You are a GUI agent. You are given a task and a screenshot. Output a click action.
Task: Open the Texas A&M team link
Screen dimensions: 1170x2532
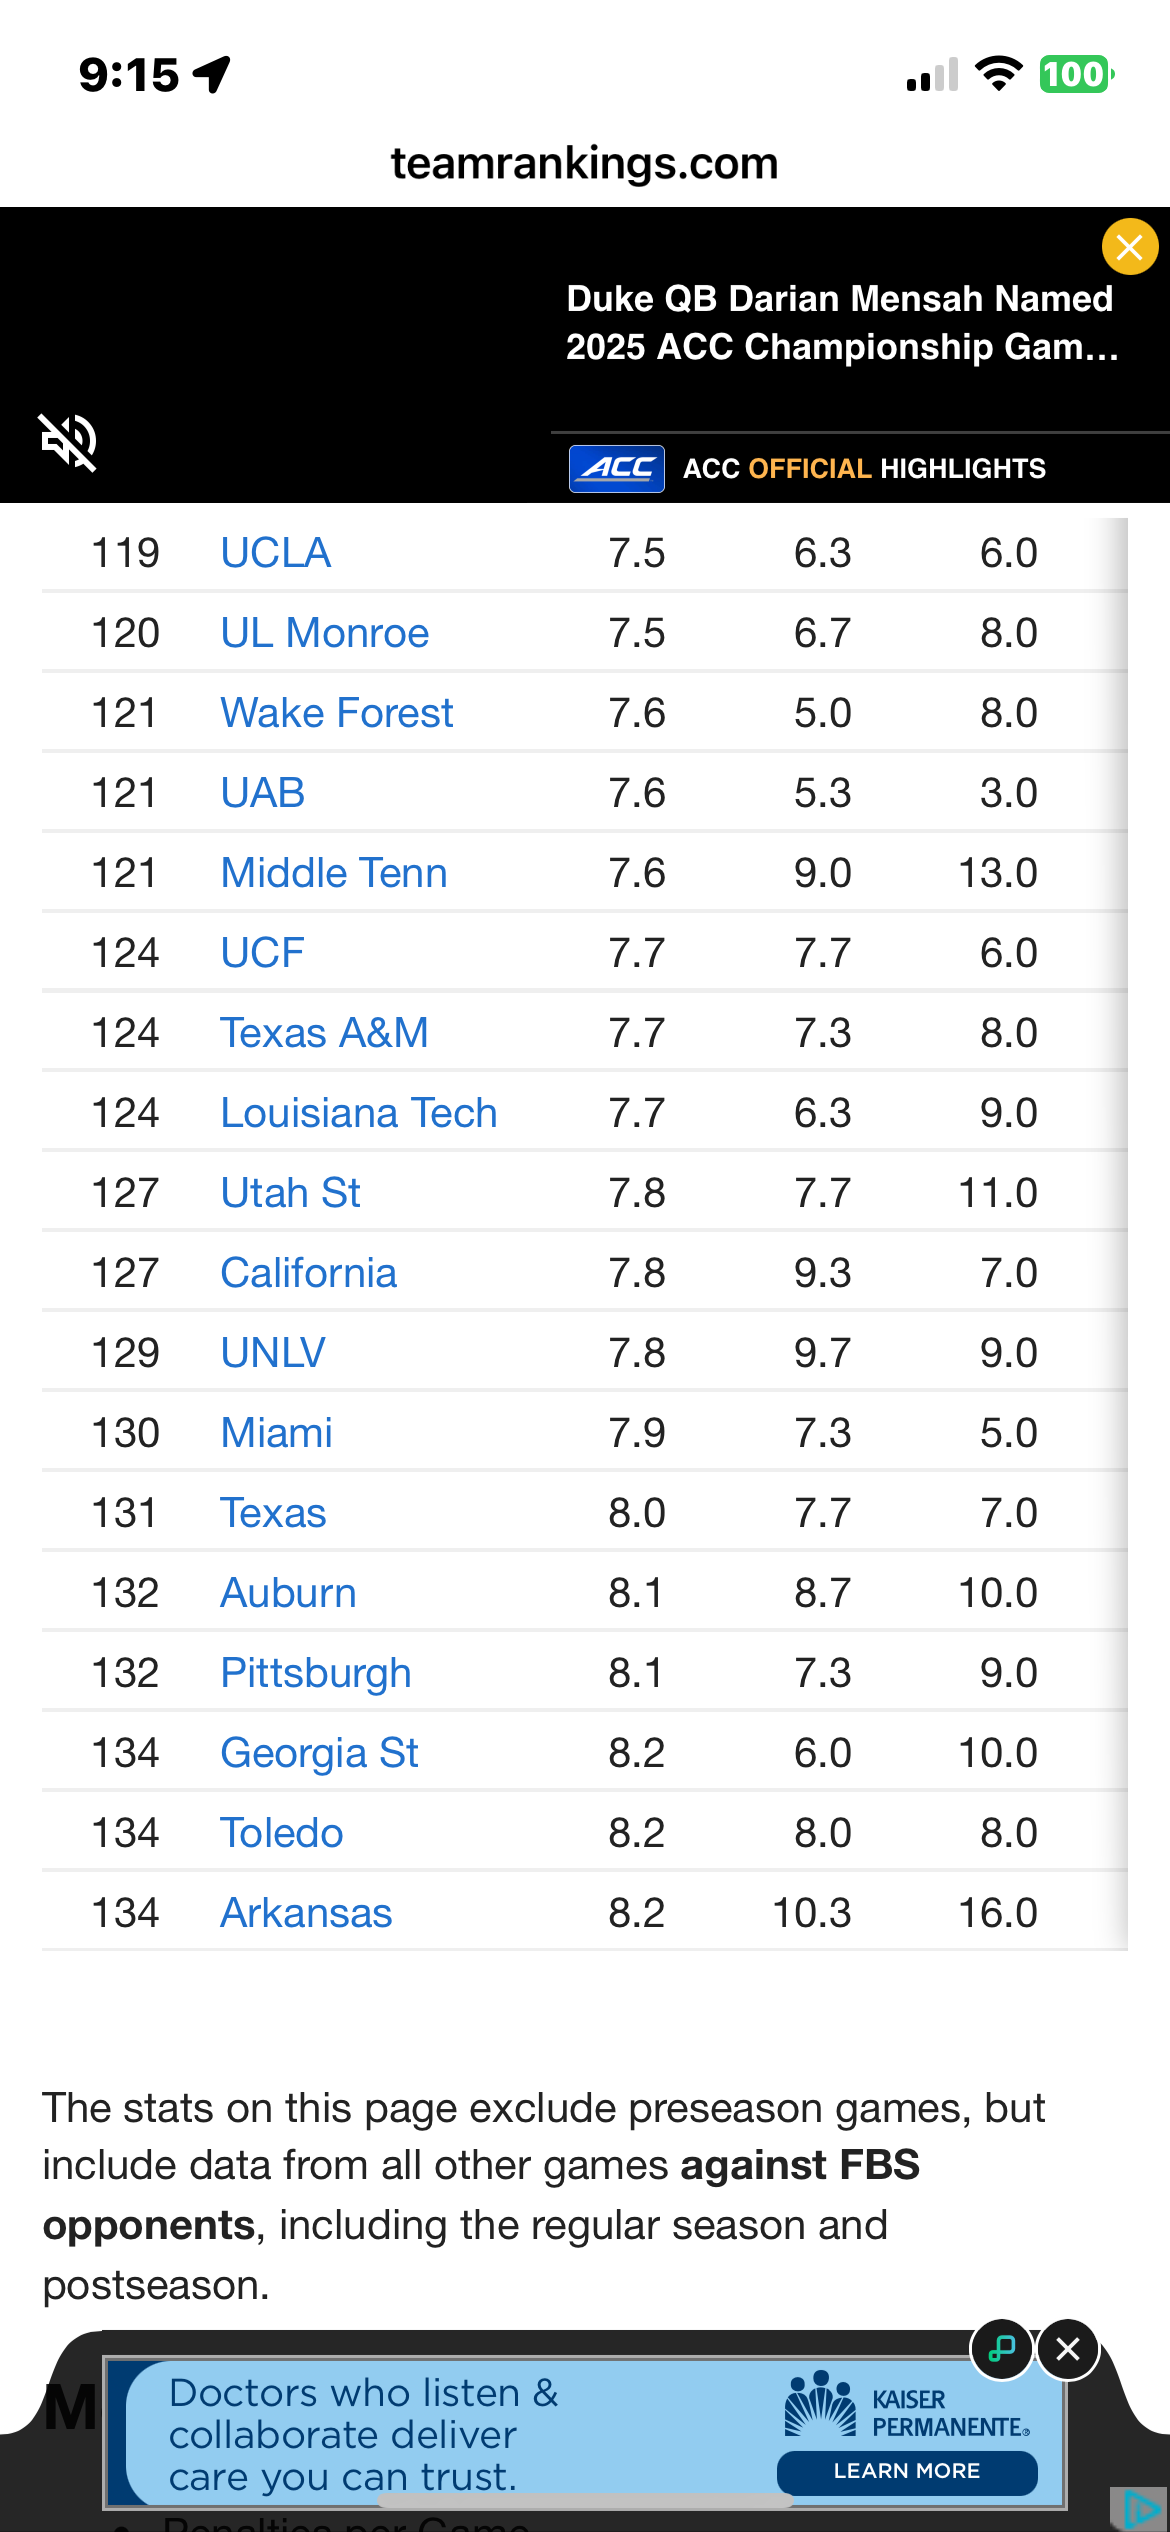pos(324,1033)
